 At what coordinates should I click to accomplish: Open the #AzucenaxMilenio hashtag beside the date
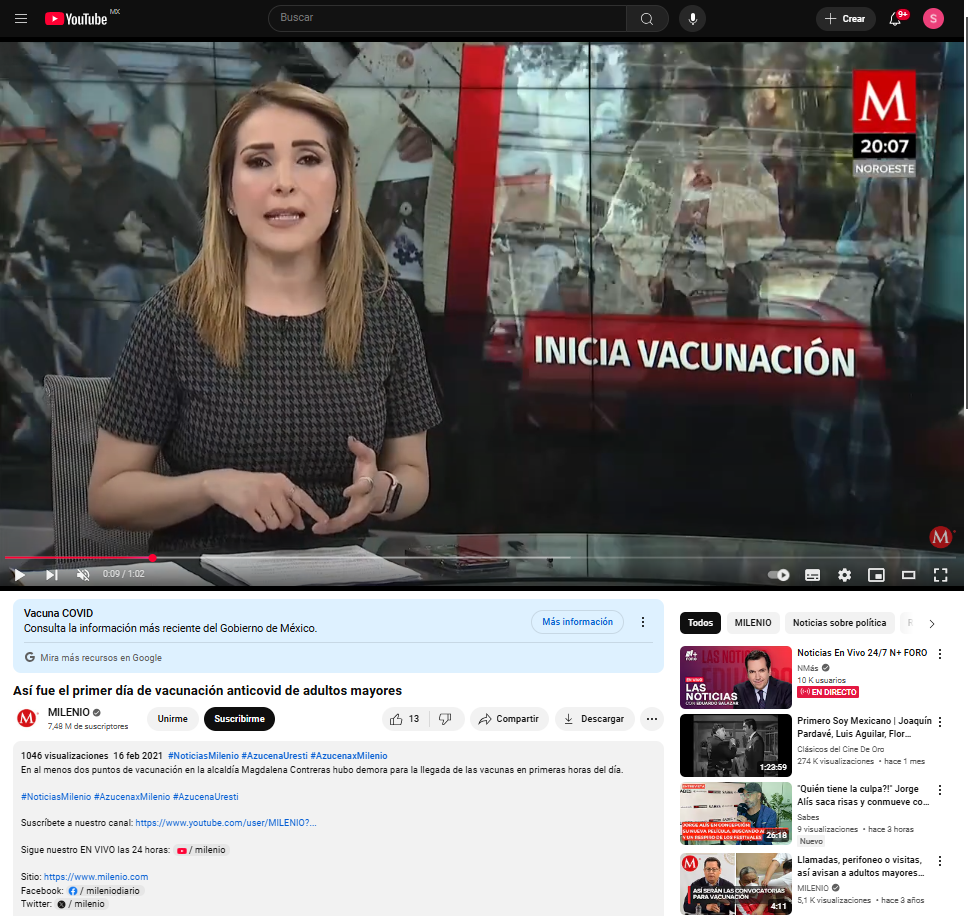(x=349, y=756)
